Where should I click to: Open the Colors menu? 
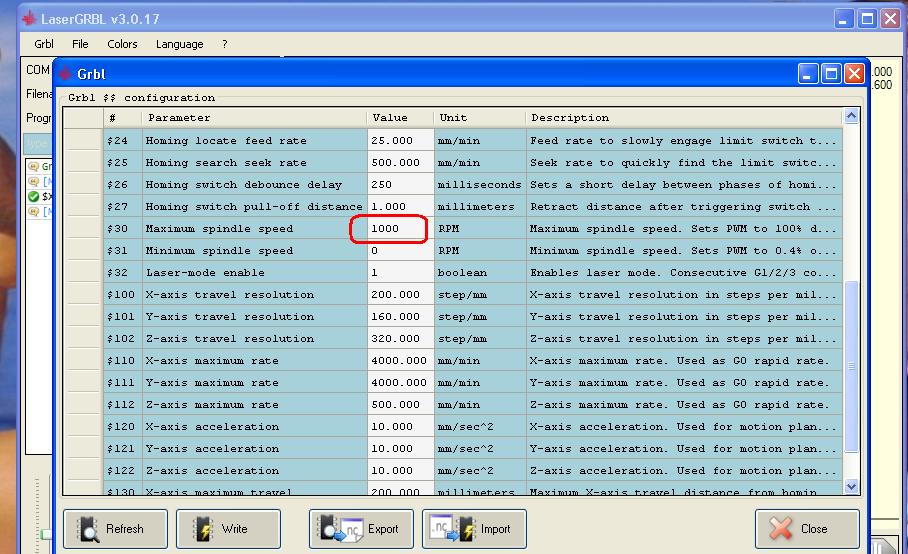(x=122, y=44)
